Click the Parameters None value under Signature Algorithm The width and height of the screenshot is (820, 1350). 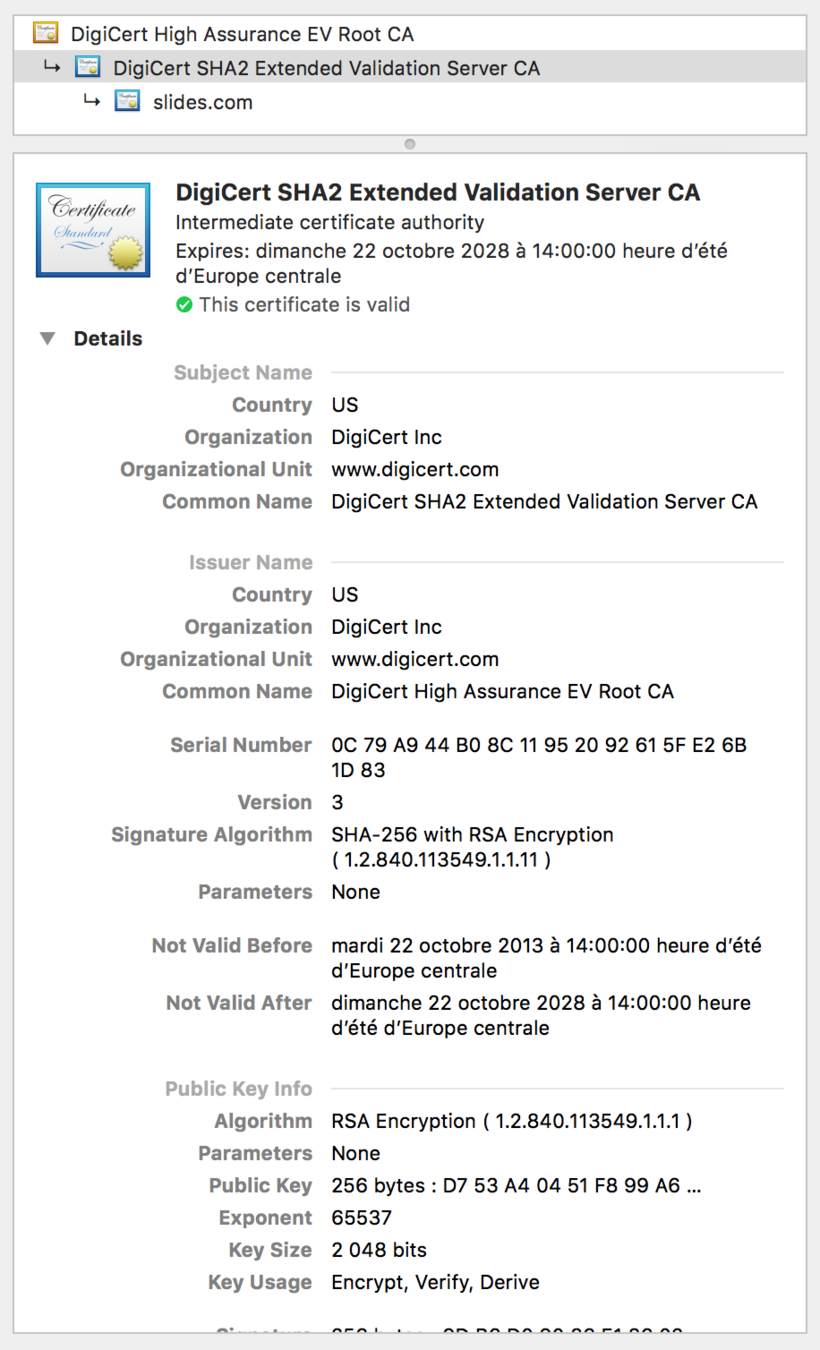coord(356,892)
